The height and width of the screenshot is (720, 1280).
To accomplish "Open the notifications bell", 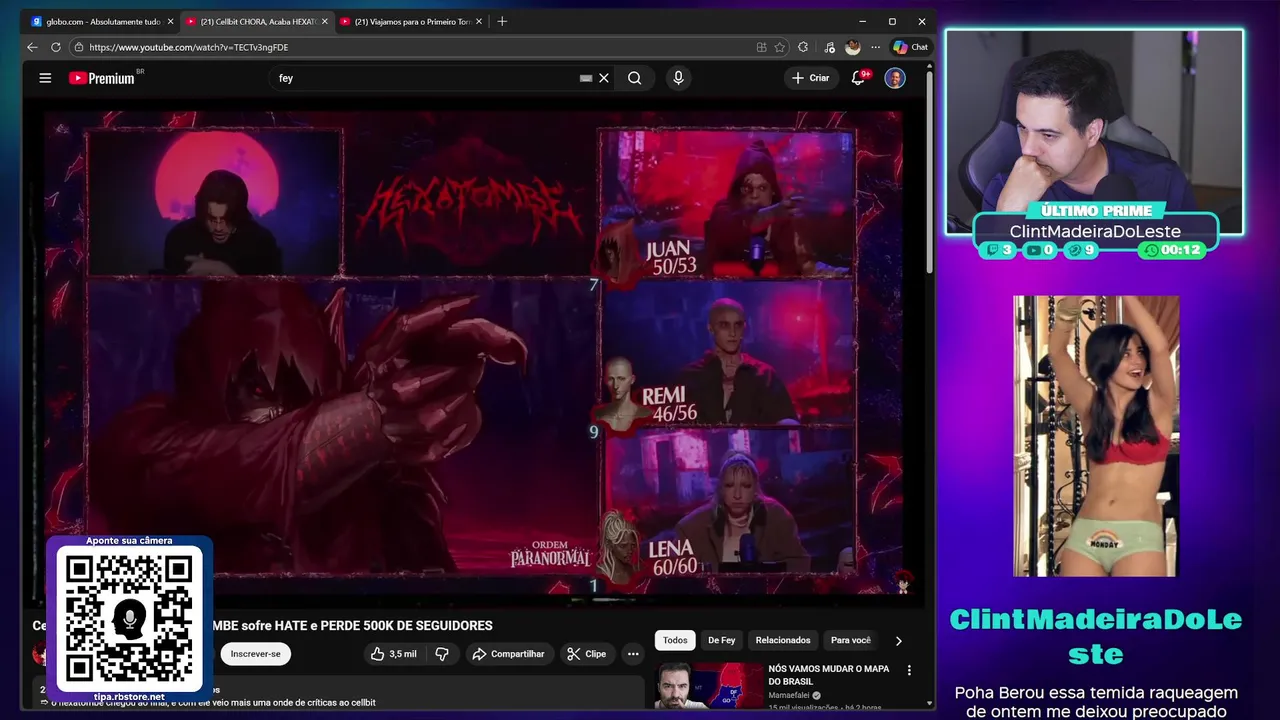I will [x=858, y=78].
